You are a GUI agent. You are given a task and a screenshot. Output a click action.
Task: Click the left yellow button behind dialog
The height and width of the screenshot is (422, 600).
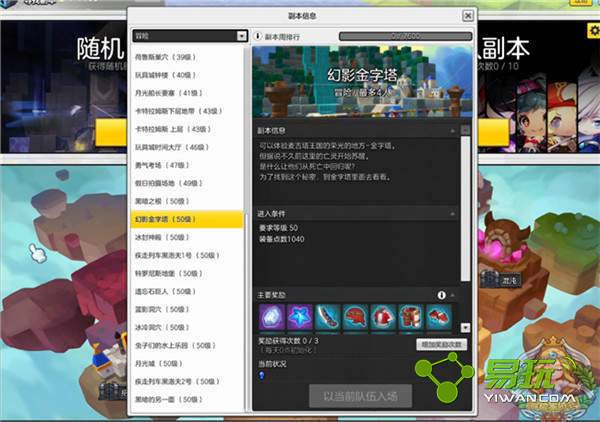(111, 132)
